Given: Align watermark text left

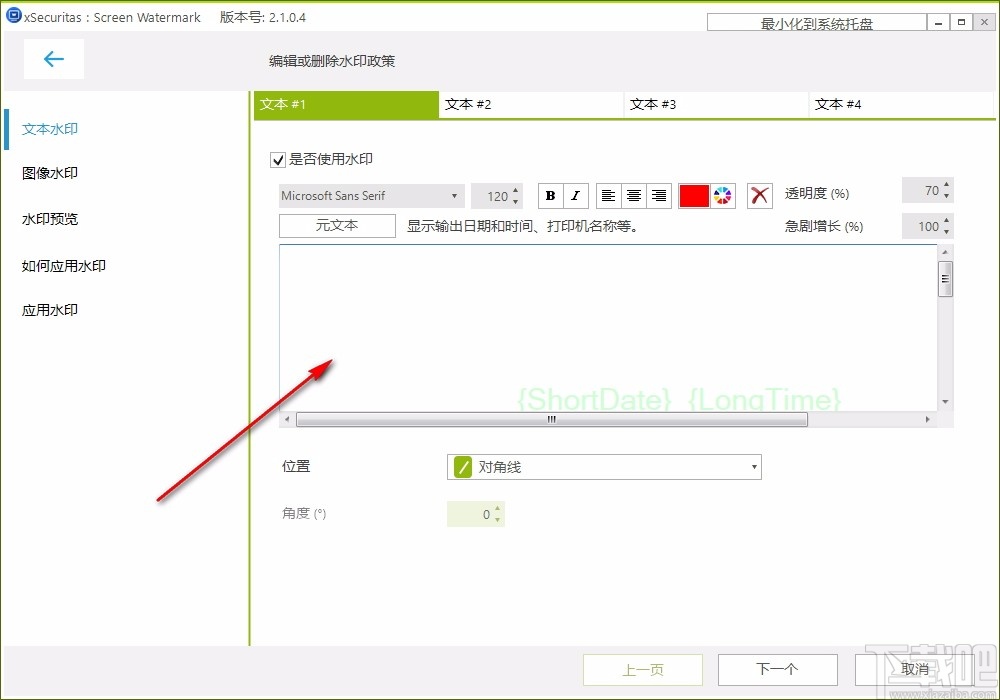Looking at the screenshot, I should point(608,196).
